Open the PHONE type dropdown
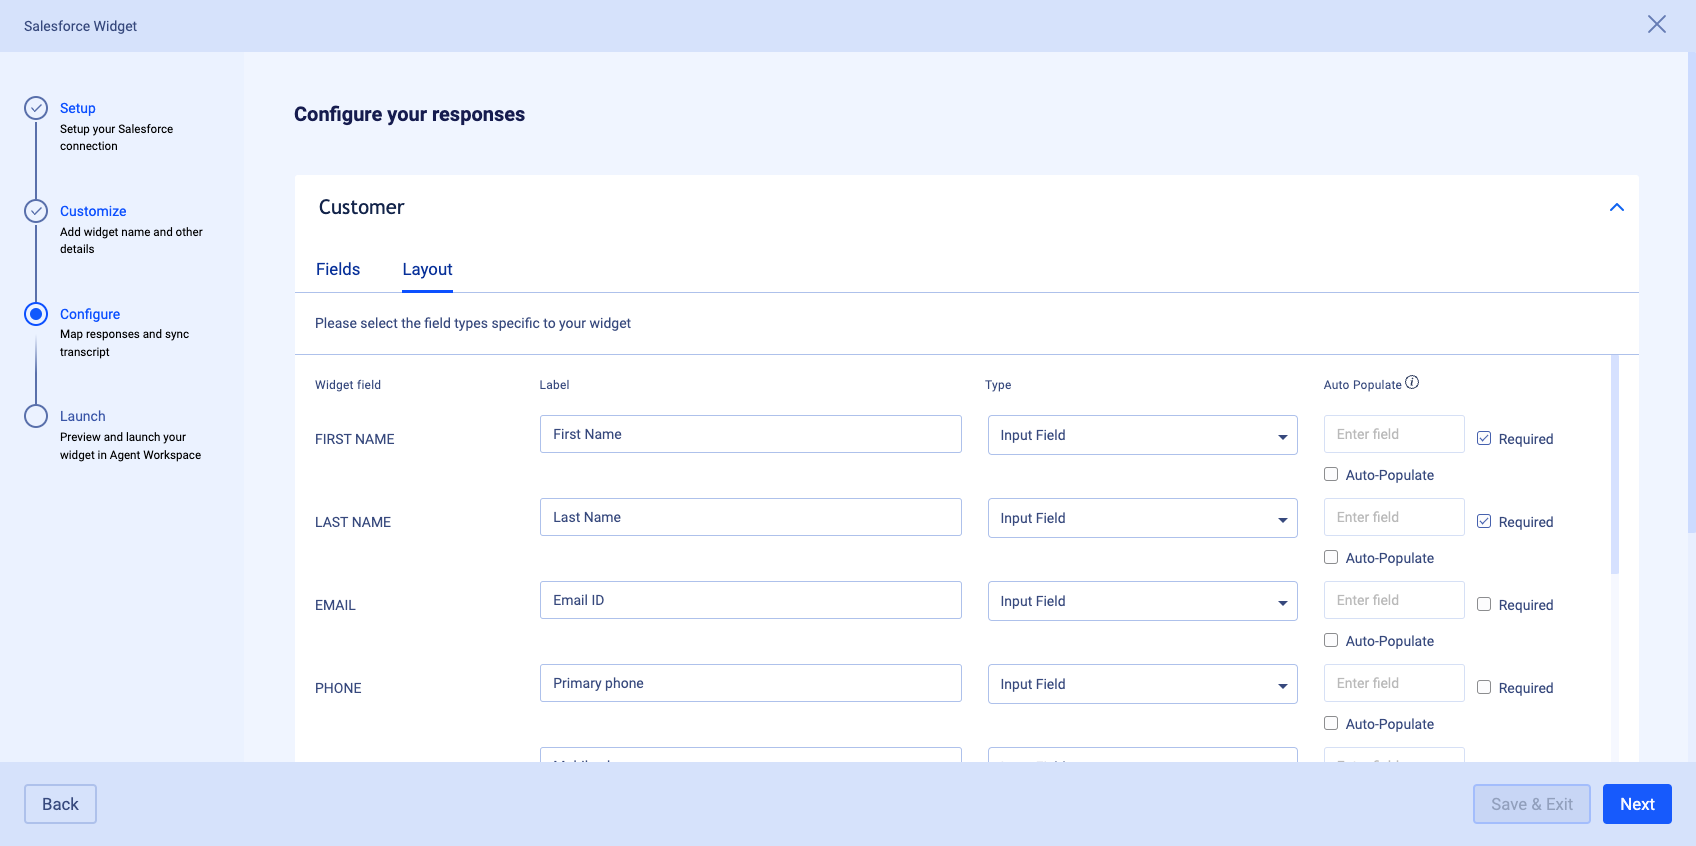Screen dimensions: 1696x846 pos(1143,684)
